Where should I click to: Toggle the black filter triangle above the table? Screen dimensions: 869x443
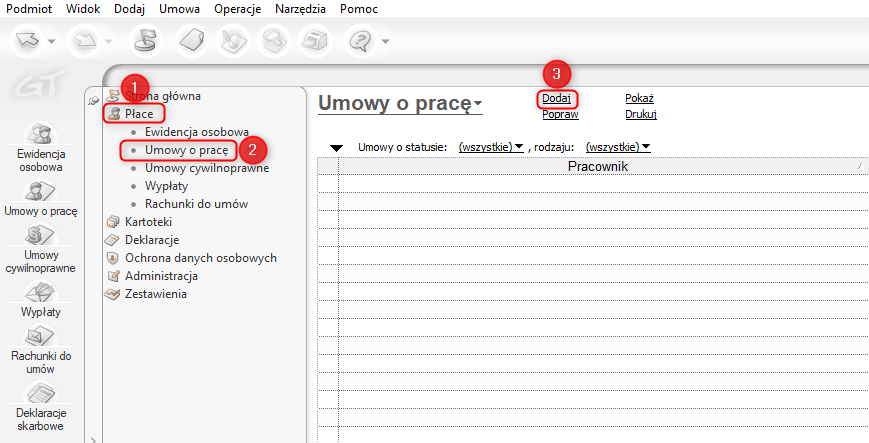click(336, 148)
